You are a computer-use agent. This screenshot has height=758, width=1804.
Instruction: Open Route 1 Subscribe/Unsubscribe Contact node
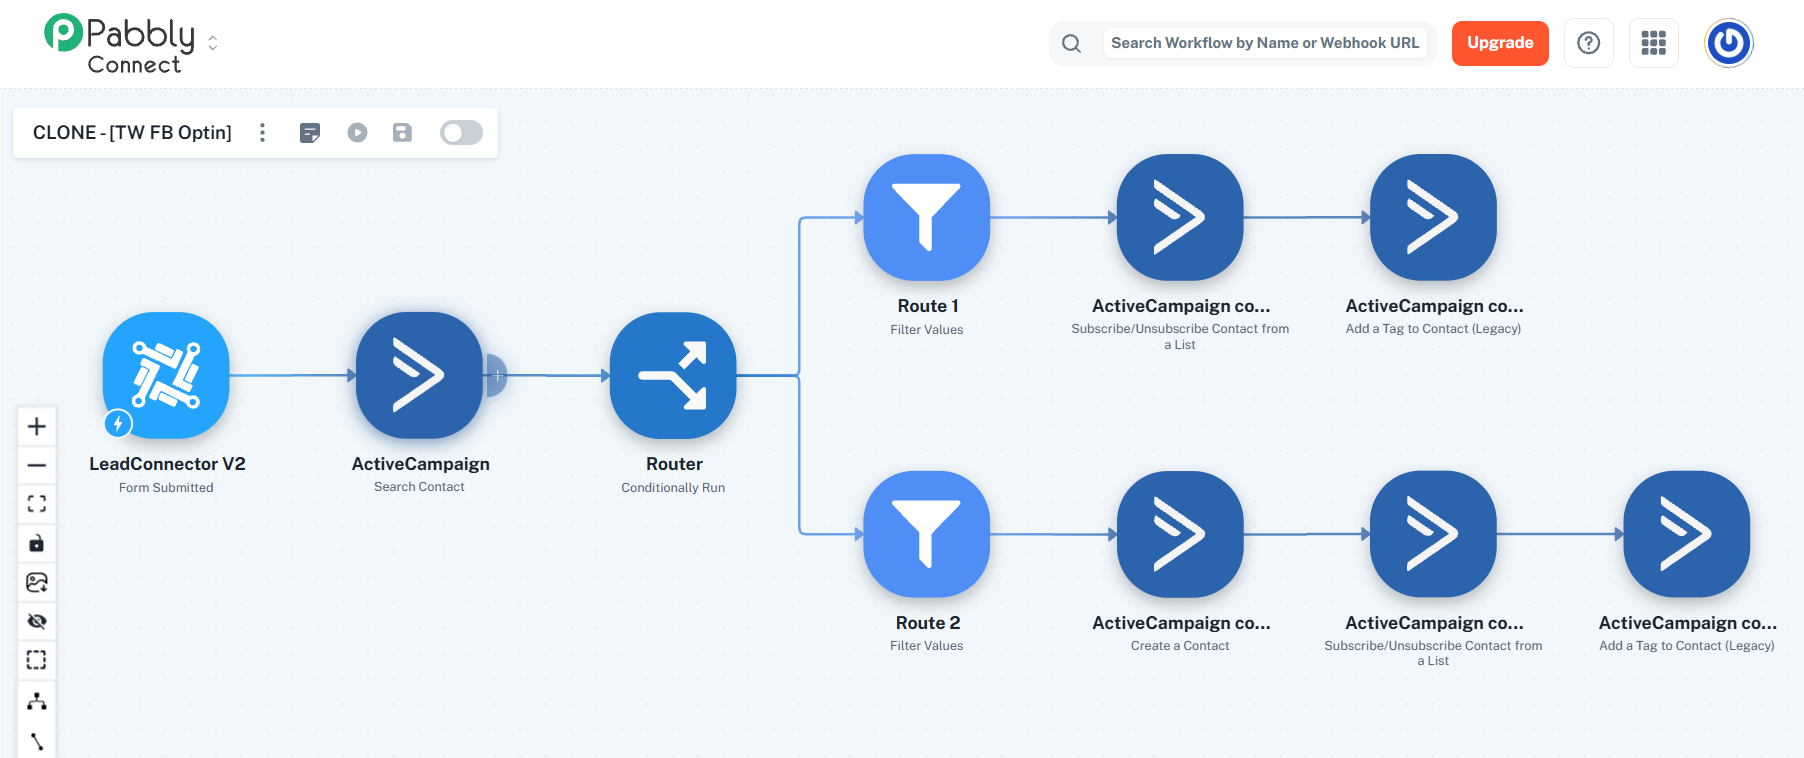[x=1180, y=217]
